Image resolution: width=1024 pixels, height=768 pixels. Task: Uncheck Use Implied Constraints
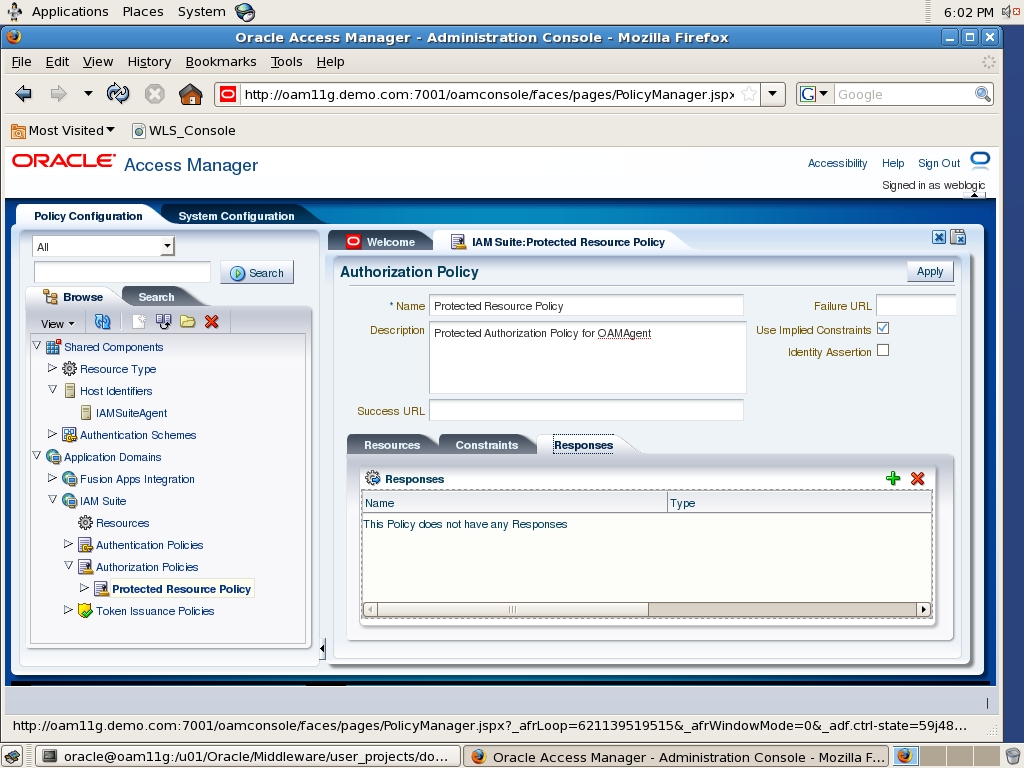[884, 327]
